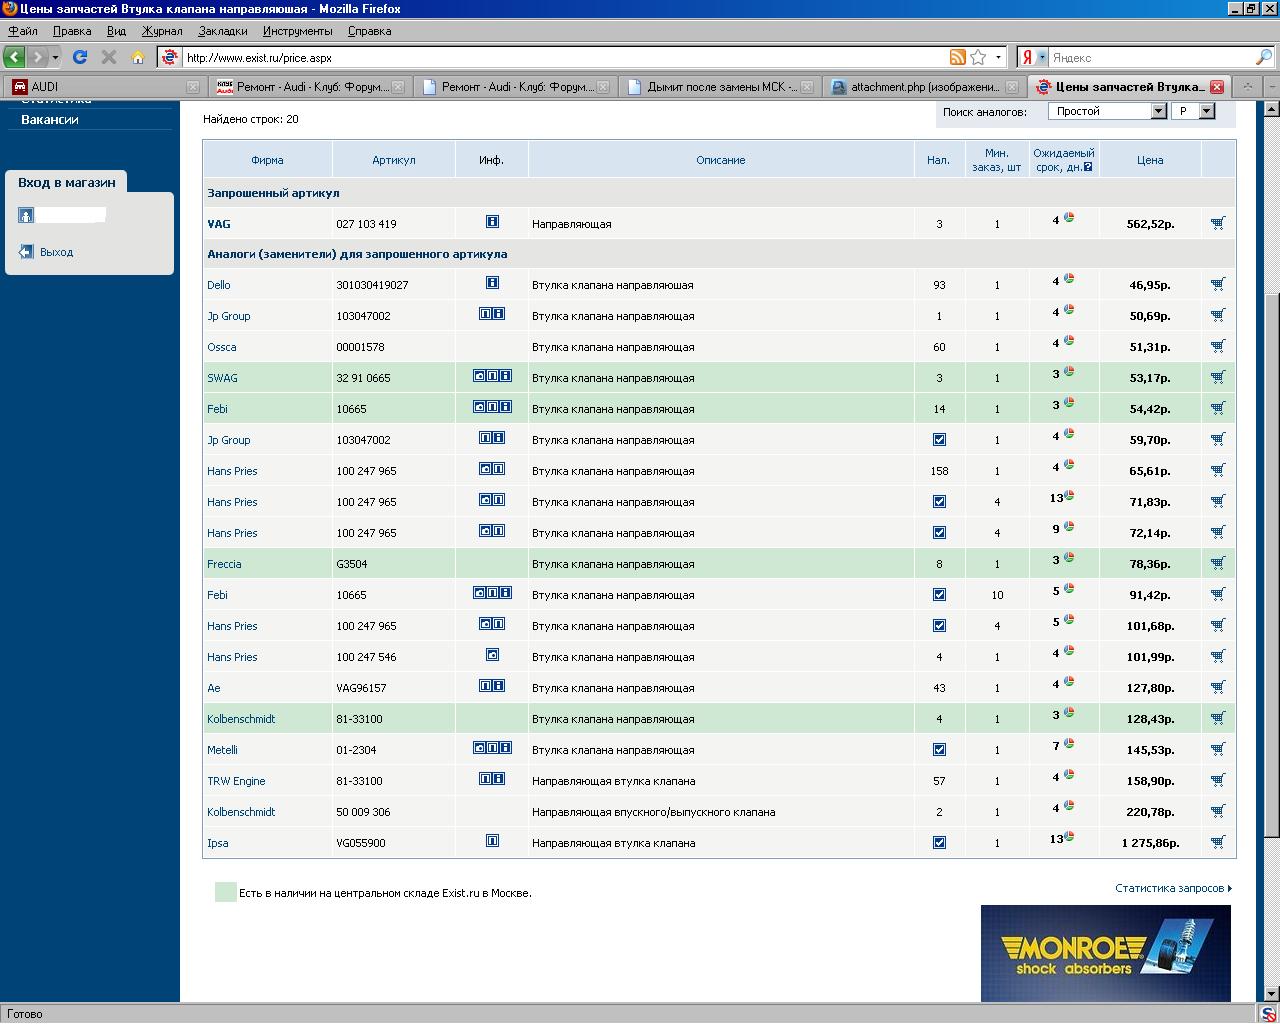
Task: Show delivery statistics pie for VAG row
Action: (x=1069, y=217)
